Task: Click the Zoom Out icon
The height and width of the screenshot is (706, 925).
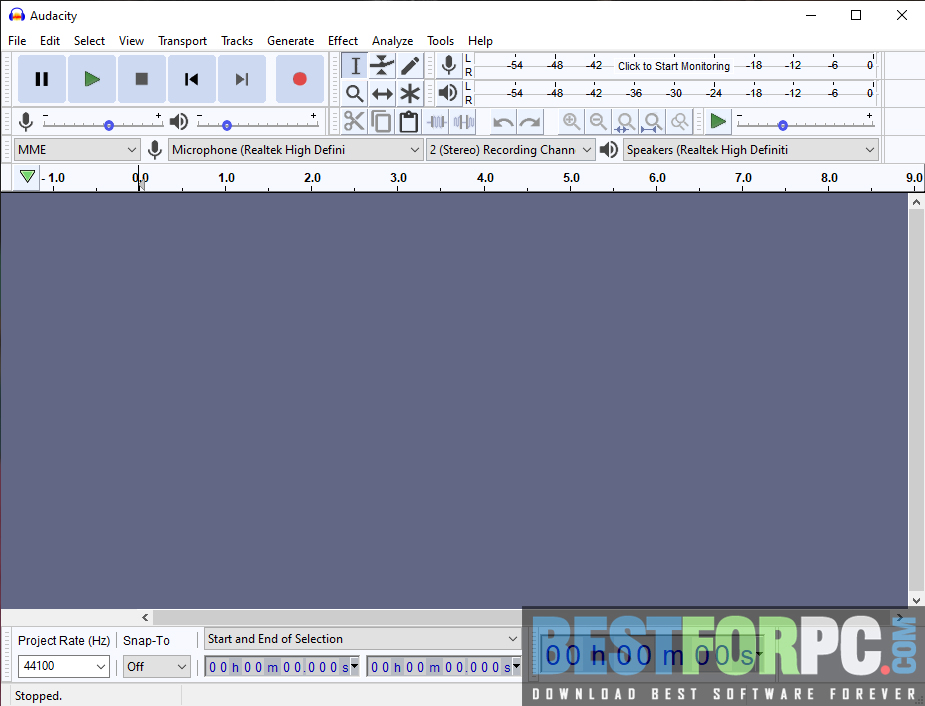Action: coord(598,122)
